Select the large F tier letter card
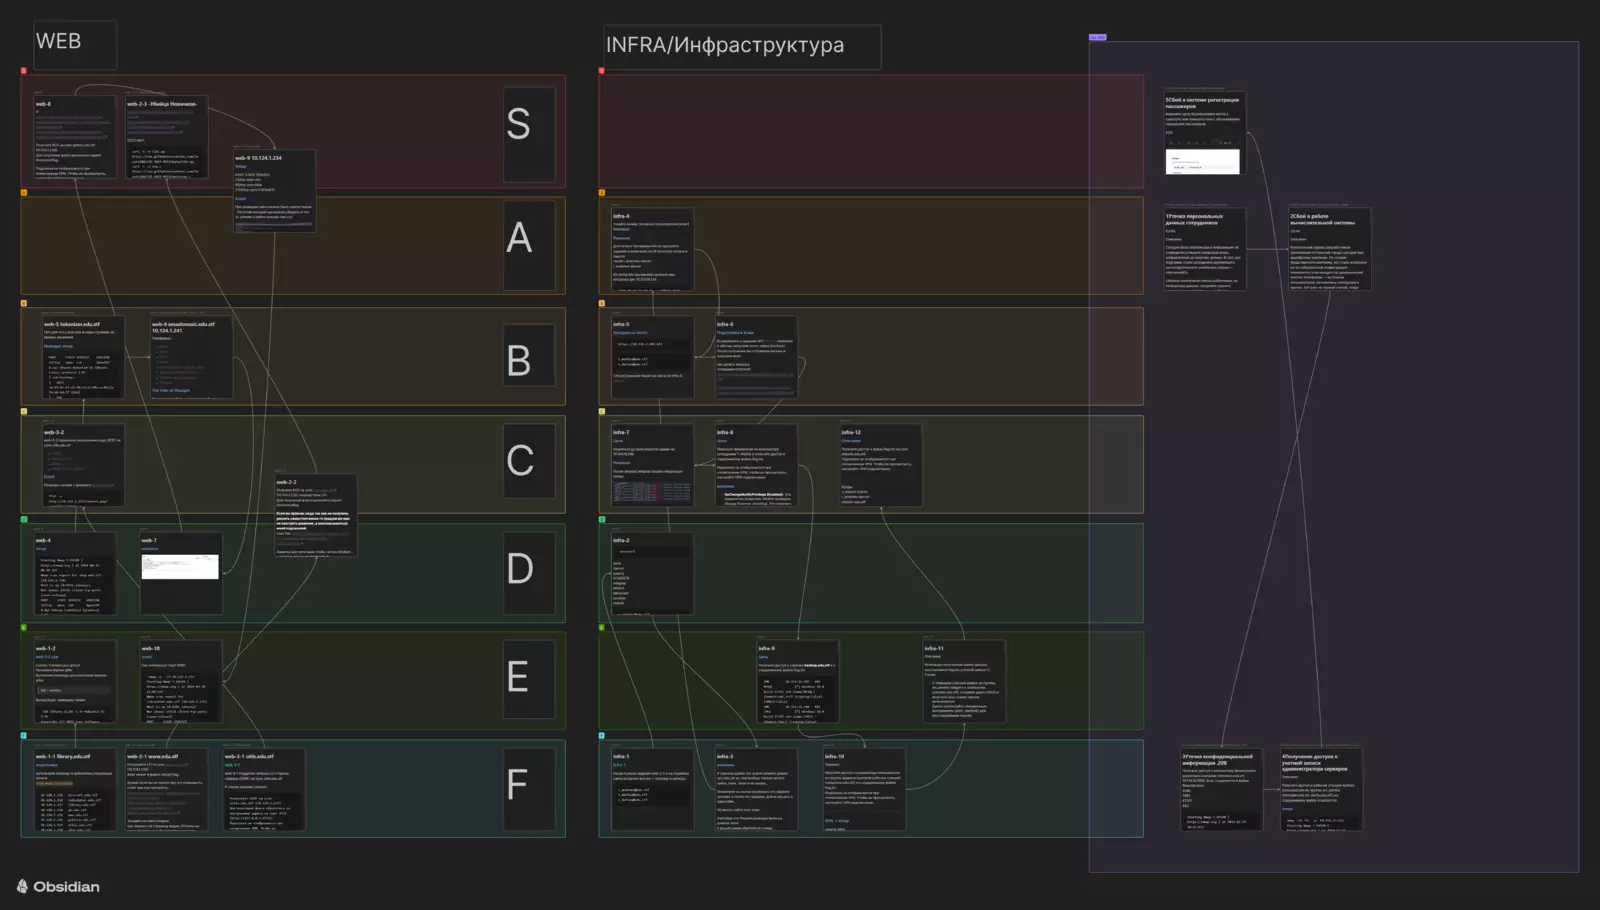Viewport: 1600px width, 910px height. point(528,789)
